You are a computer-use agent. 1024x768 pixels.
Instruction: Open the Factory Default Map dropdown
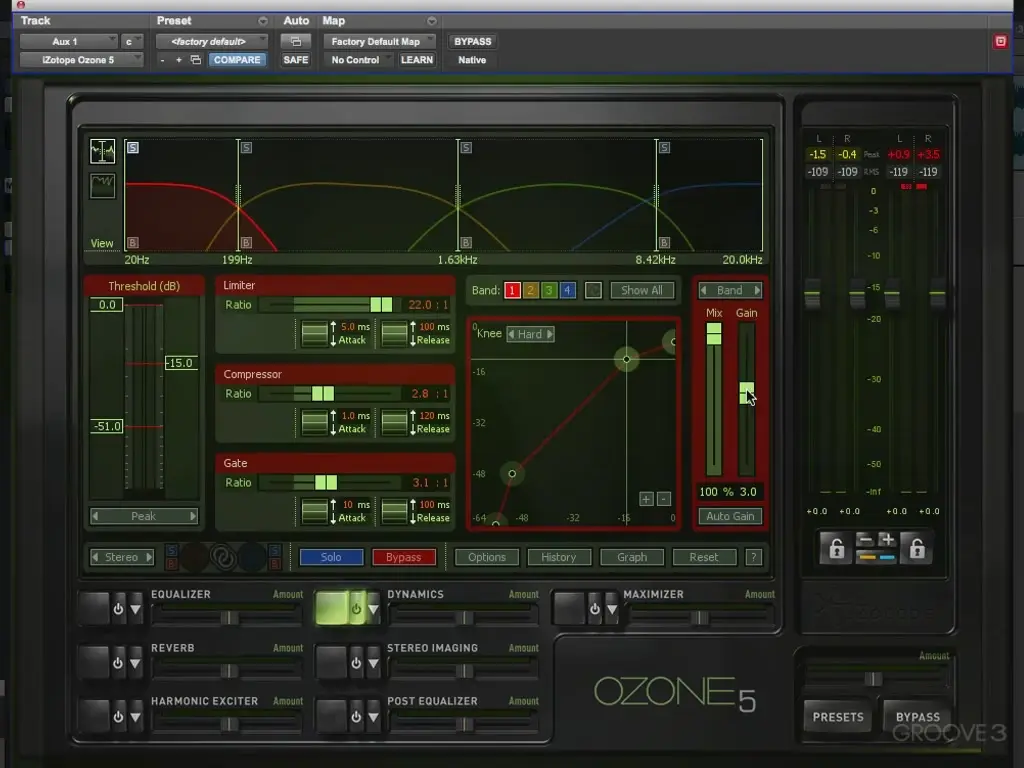pos(379,41)
